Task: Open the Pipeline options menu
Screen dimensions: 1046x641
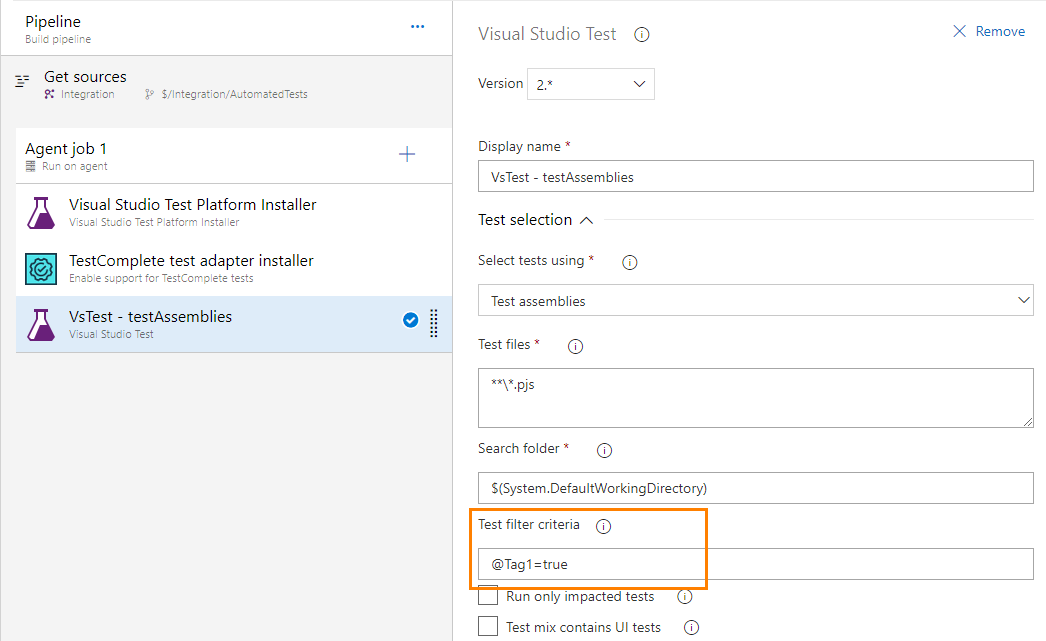Action: (417, 26)
